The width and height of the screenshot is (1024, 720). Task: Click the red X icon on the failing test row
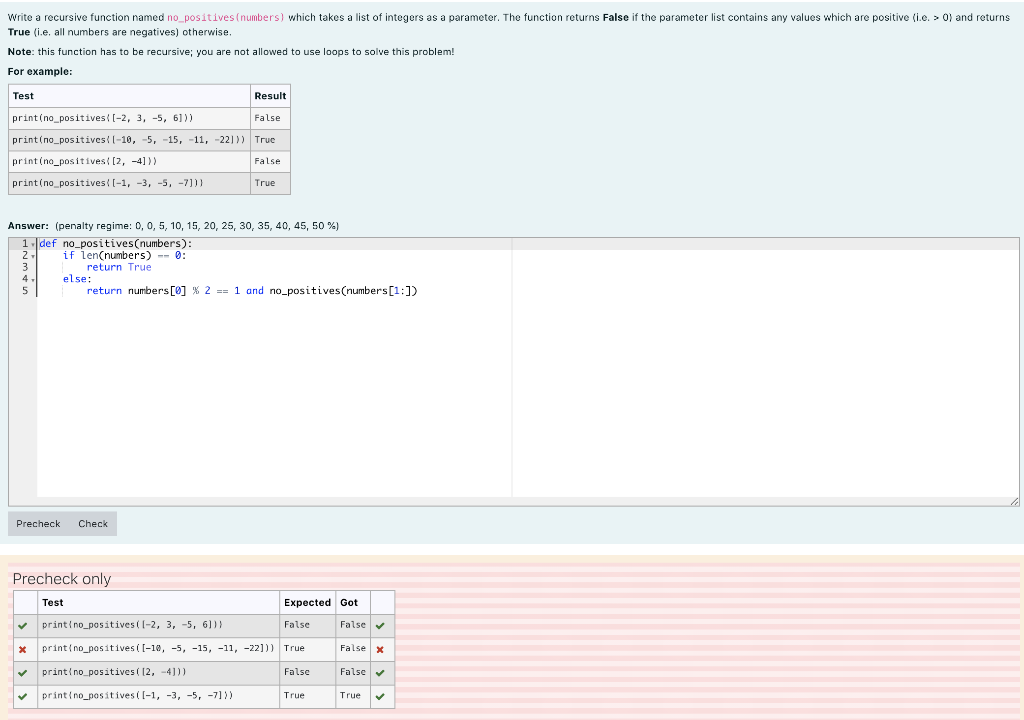click(x=24, y=648)
